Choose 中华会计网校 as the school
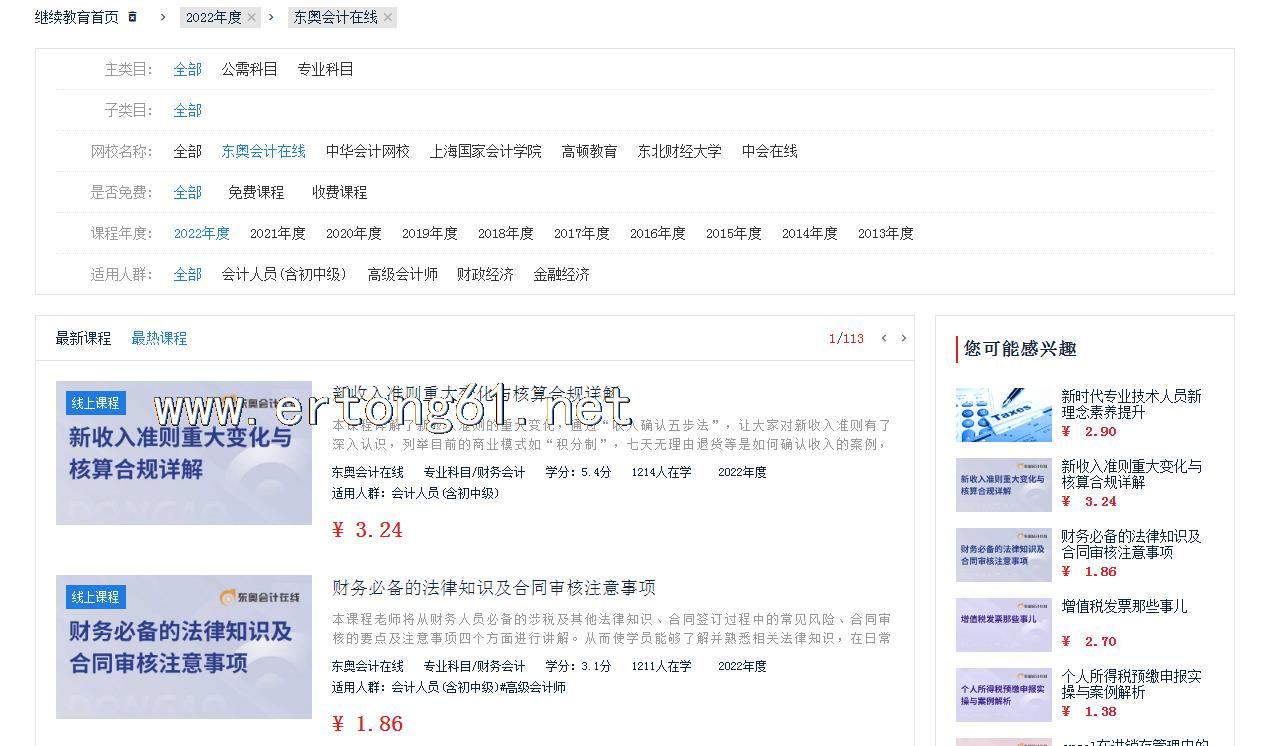The width and height of the screenshot is (1268, 746). point(367,151)
